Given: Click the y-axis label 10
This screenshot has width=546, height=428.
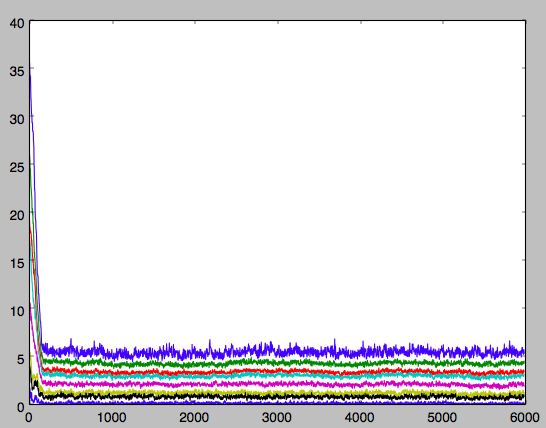Looking at the screenshot, I should [17, 311].
